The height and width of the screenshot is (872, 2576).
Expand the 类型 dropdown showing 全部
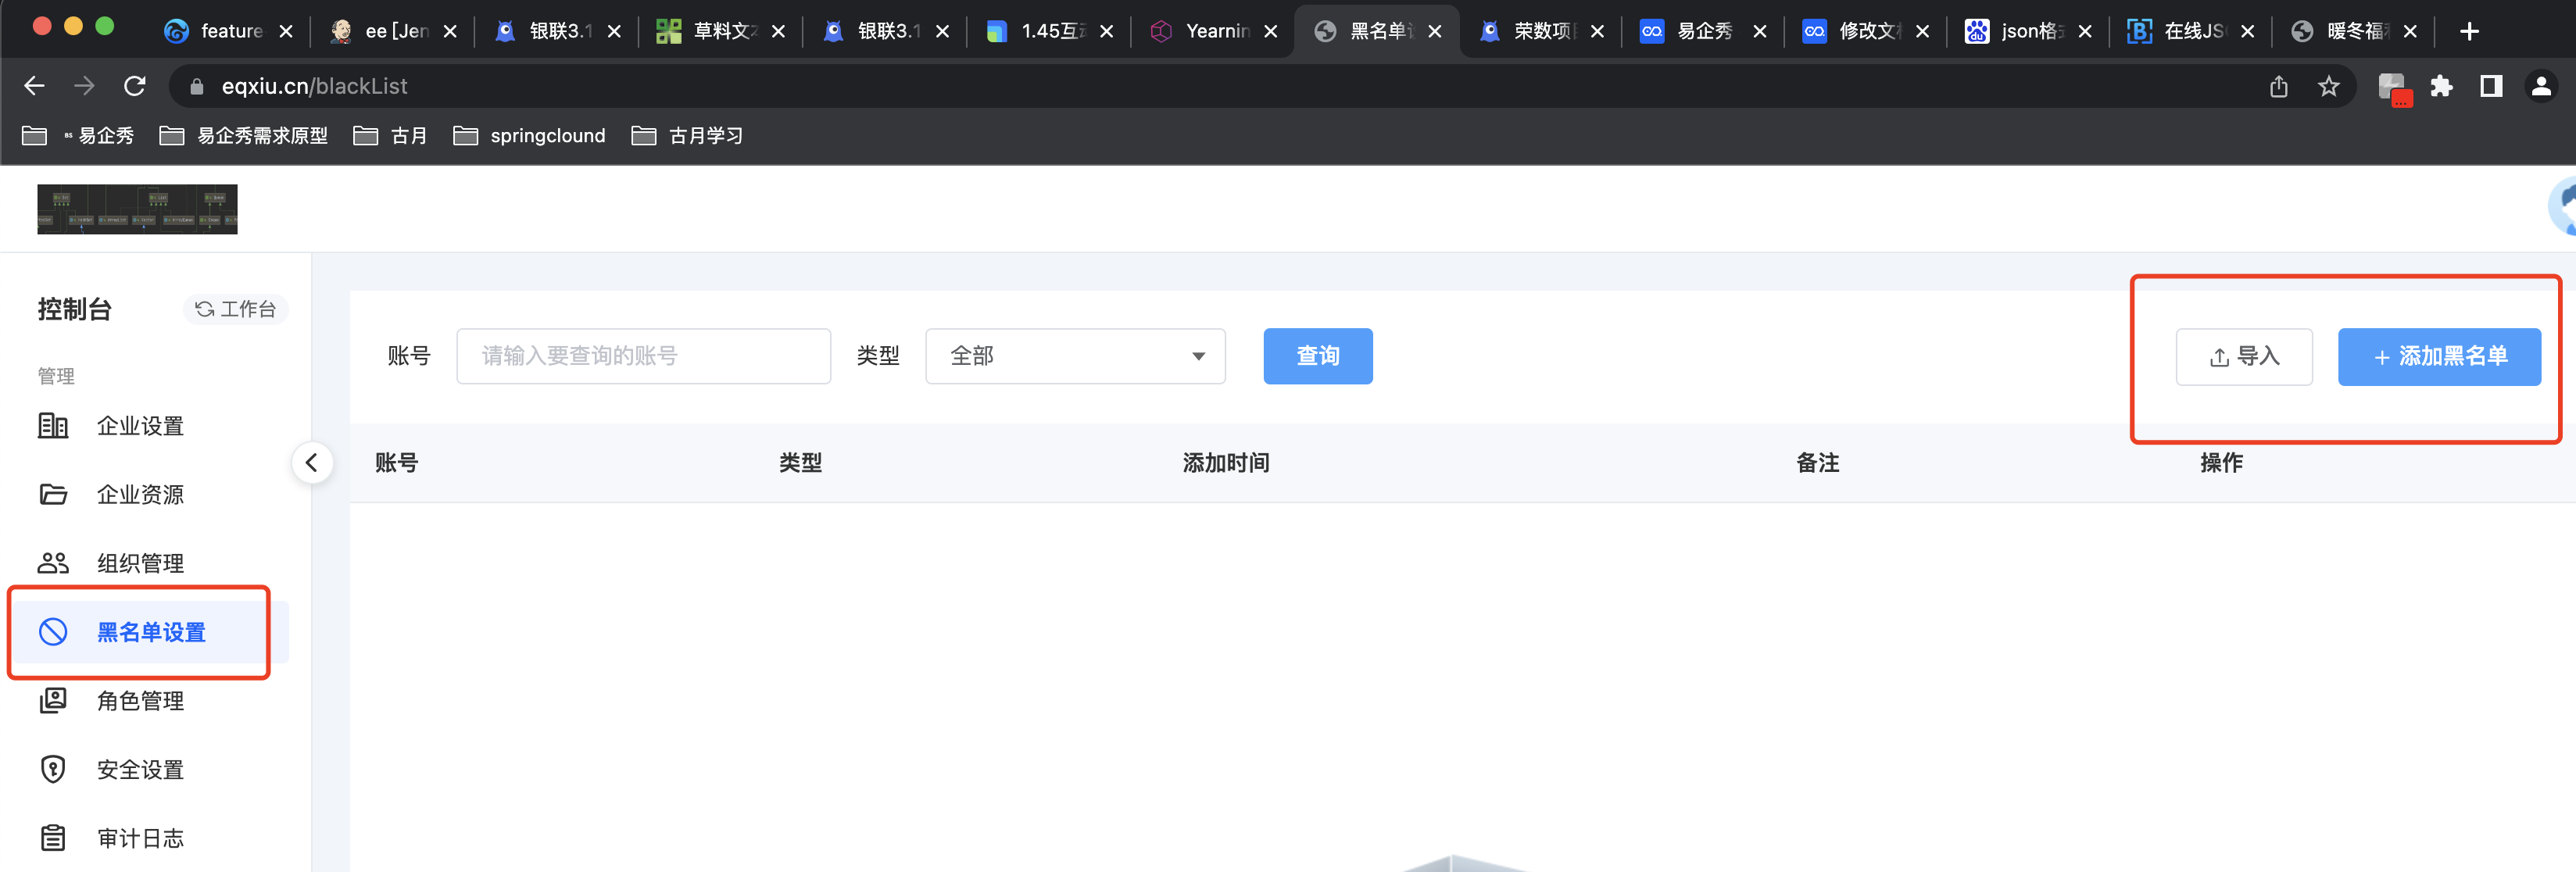[x=1075, y=356]
